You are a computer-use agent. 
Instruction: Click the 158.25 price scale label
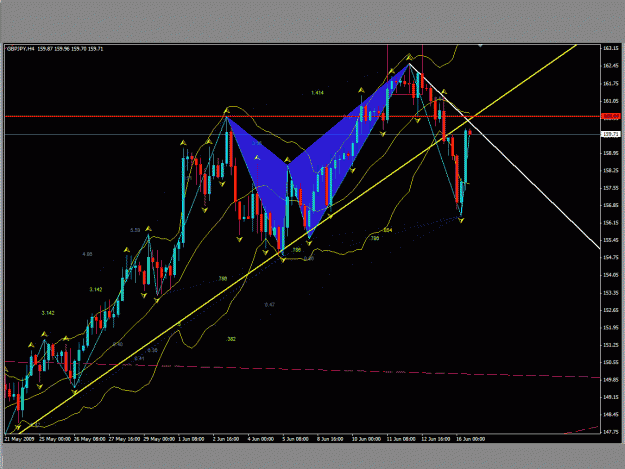(609, 171)
